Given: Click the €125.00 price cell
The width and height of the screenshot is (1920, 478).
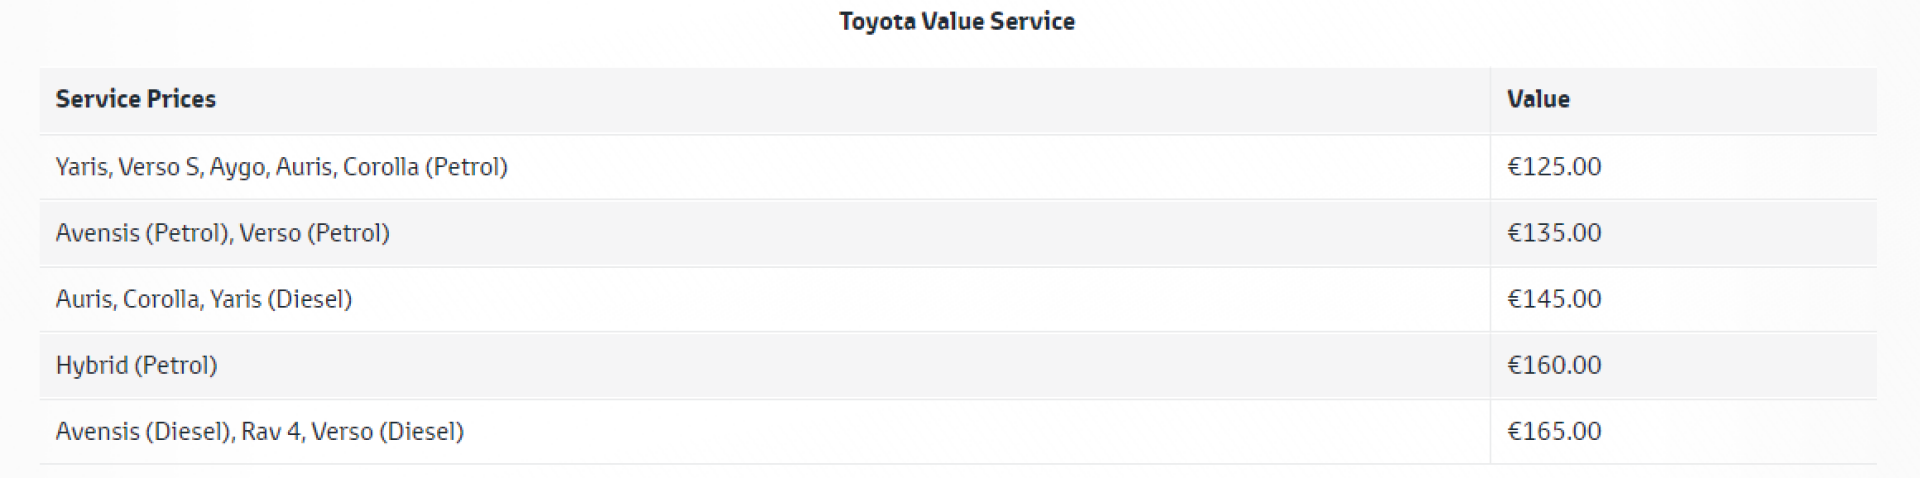Looking at the screenshot, I should tap(1554, 166).
